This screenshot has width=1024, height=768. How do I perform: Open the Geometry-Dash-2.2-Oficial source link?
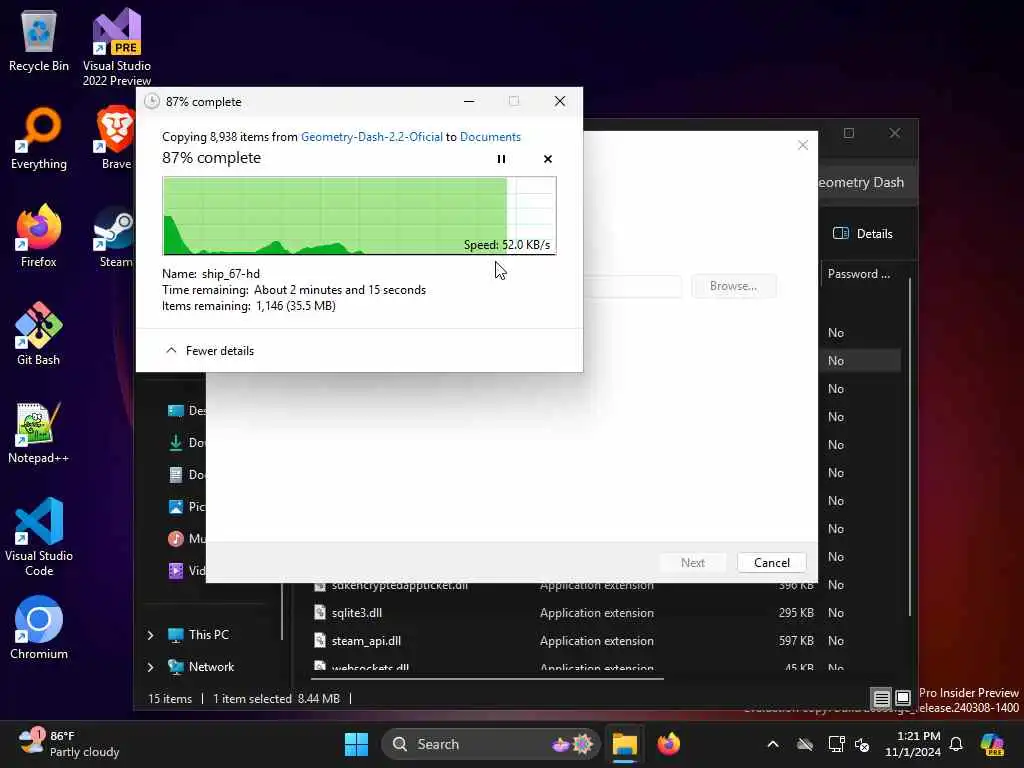pos(372,136)
